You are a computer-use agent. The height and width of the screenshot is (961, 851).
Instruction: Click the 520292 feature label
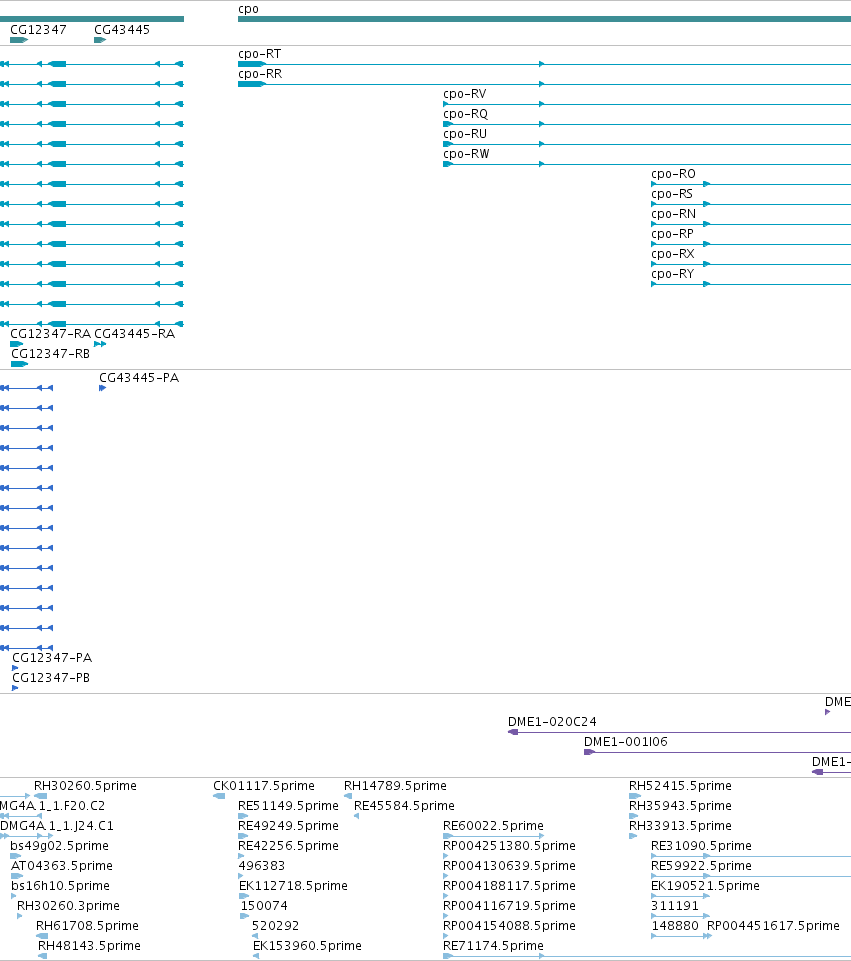coord(275,926)
